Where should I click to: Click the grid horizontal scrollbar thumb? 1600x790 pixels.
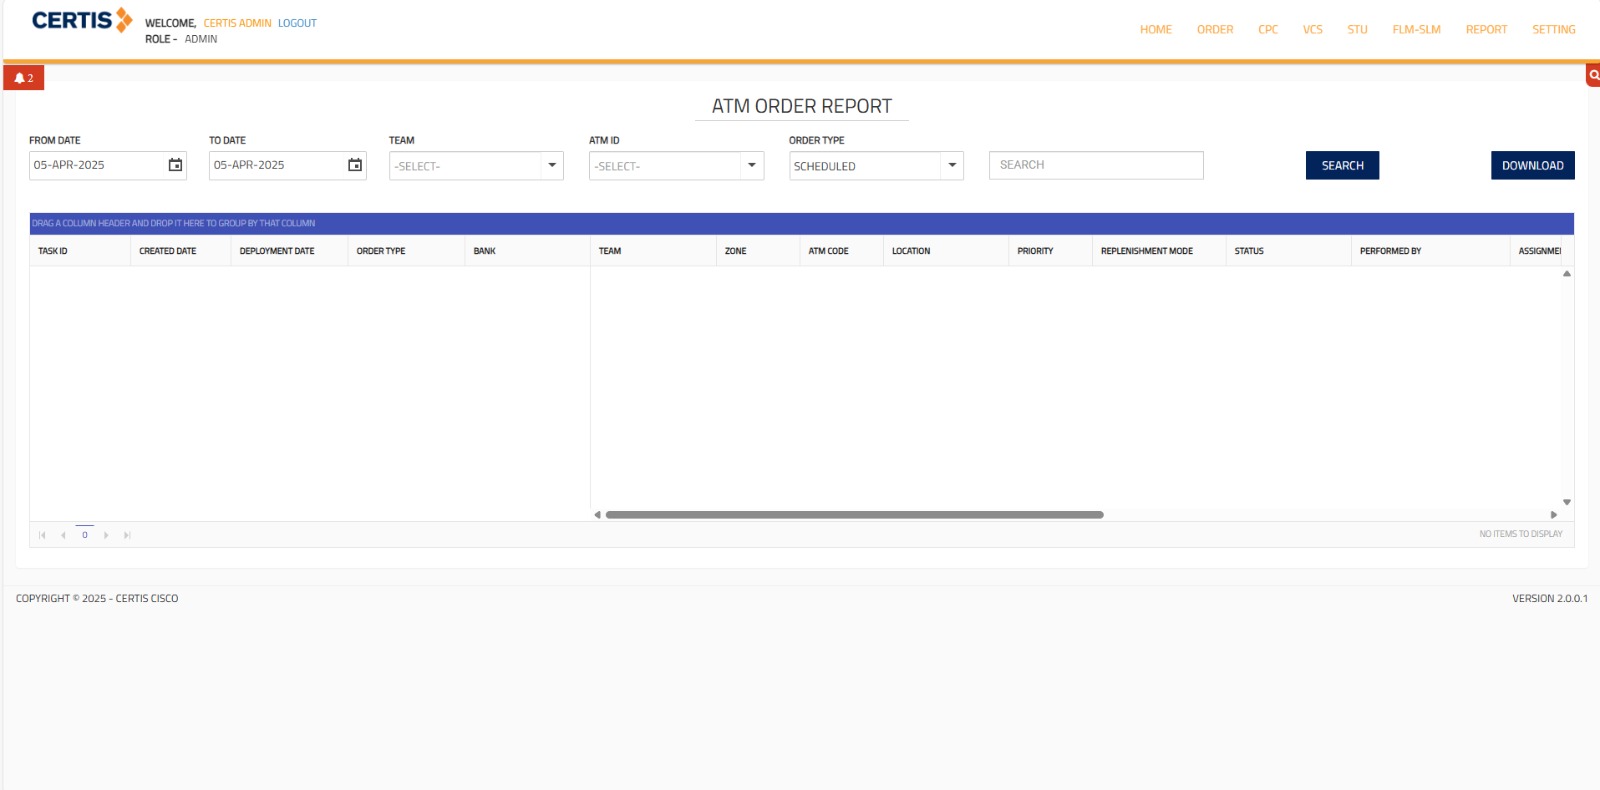(854, 515)
